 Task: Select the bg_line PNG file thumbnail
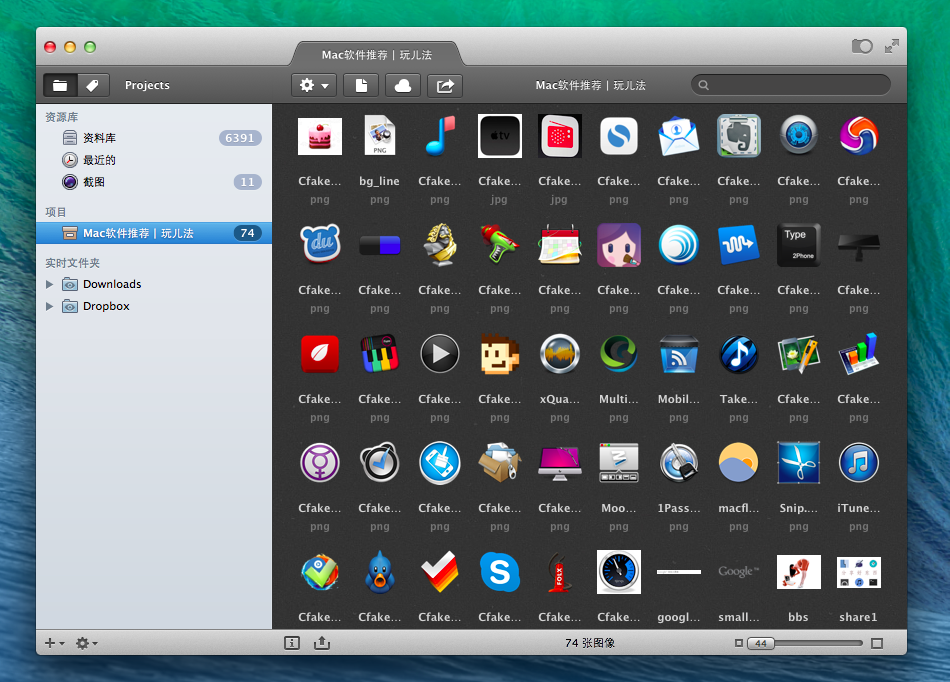click(x=380, y=136)
